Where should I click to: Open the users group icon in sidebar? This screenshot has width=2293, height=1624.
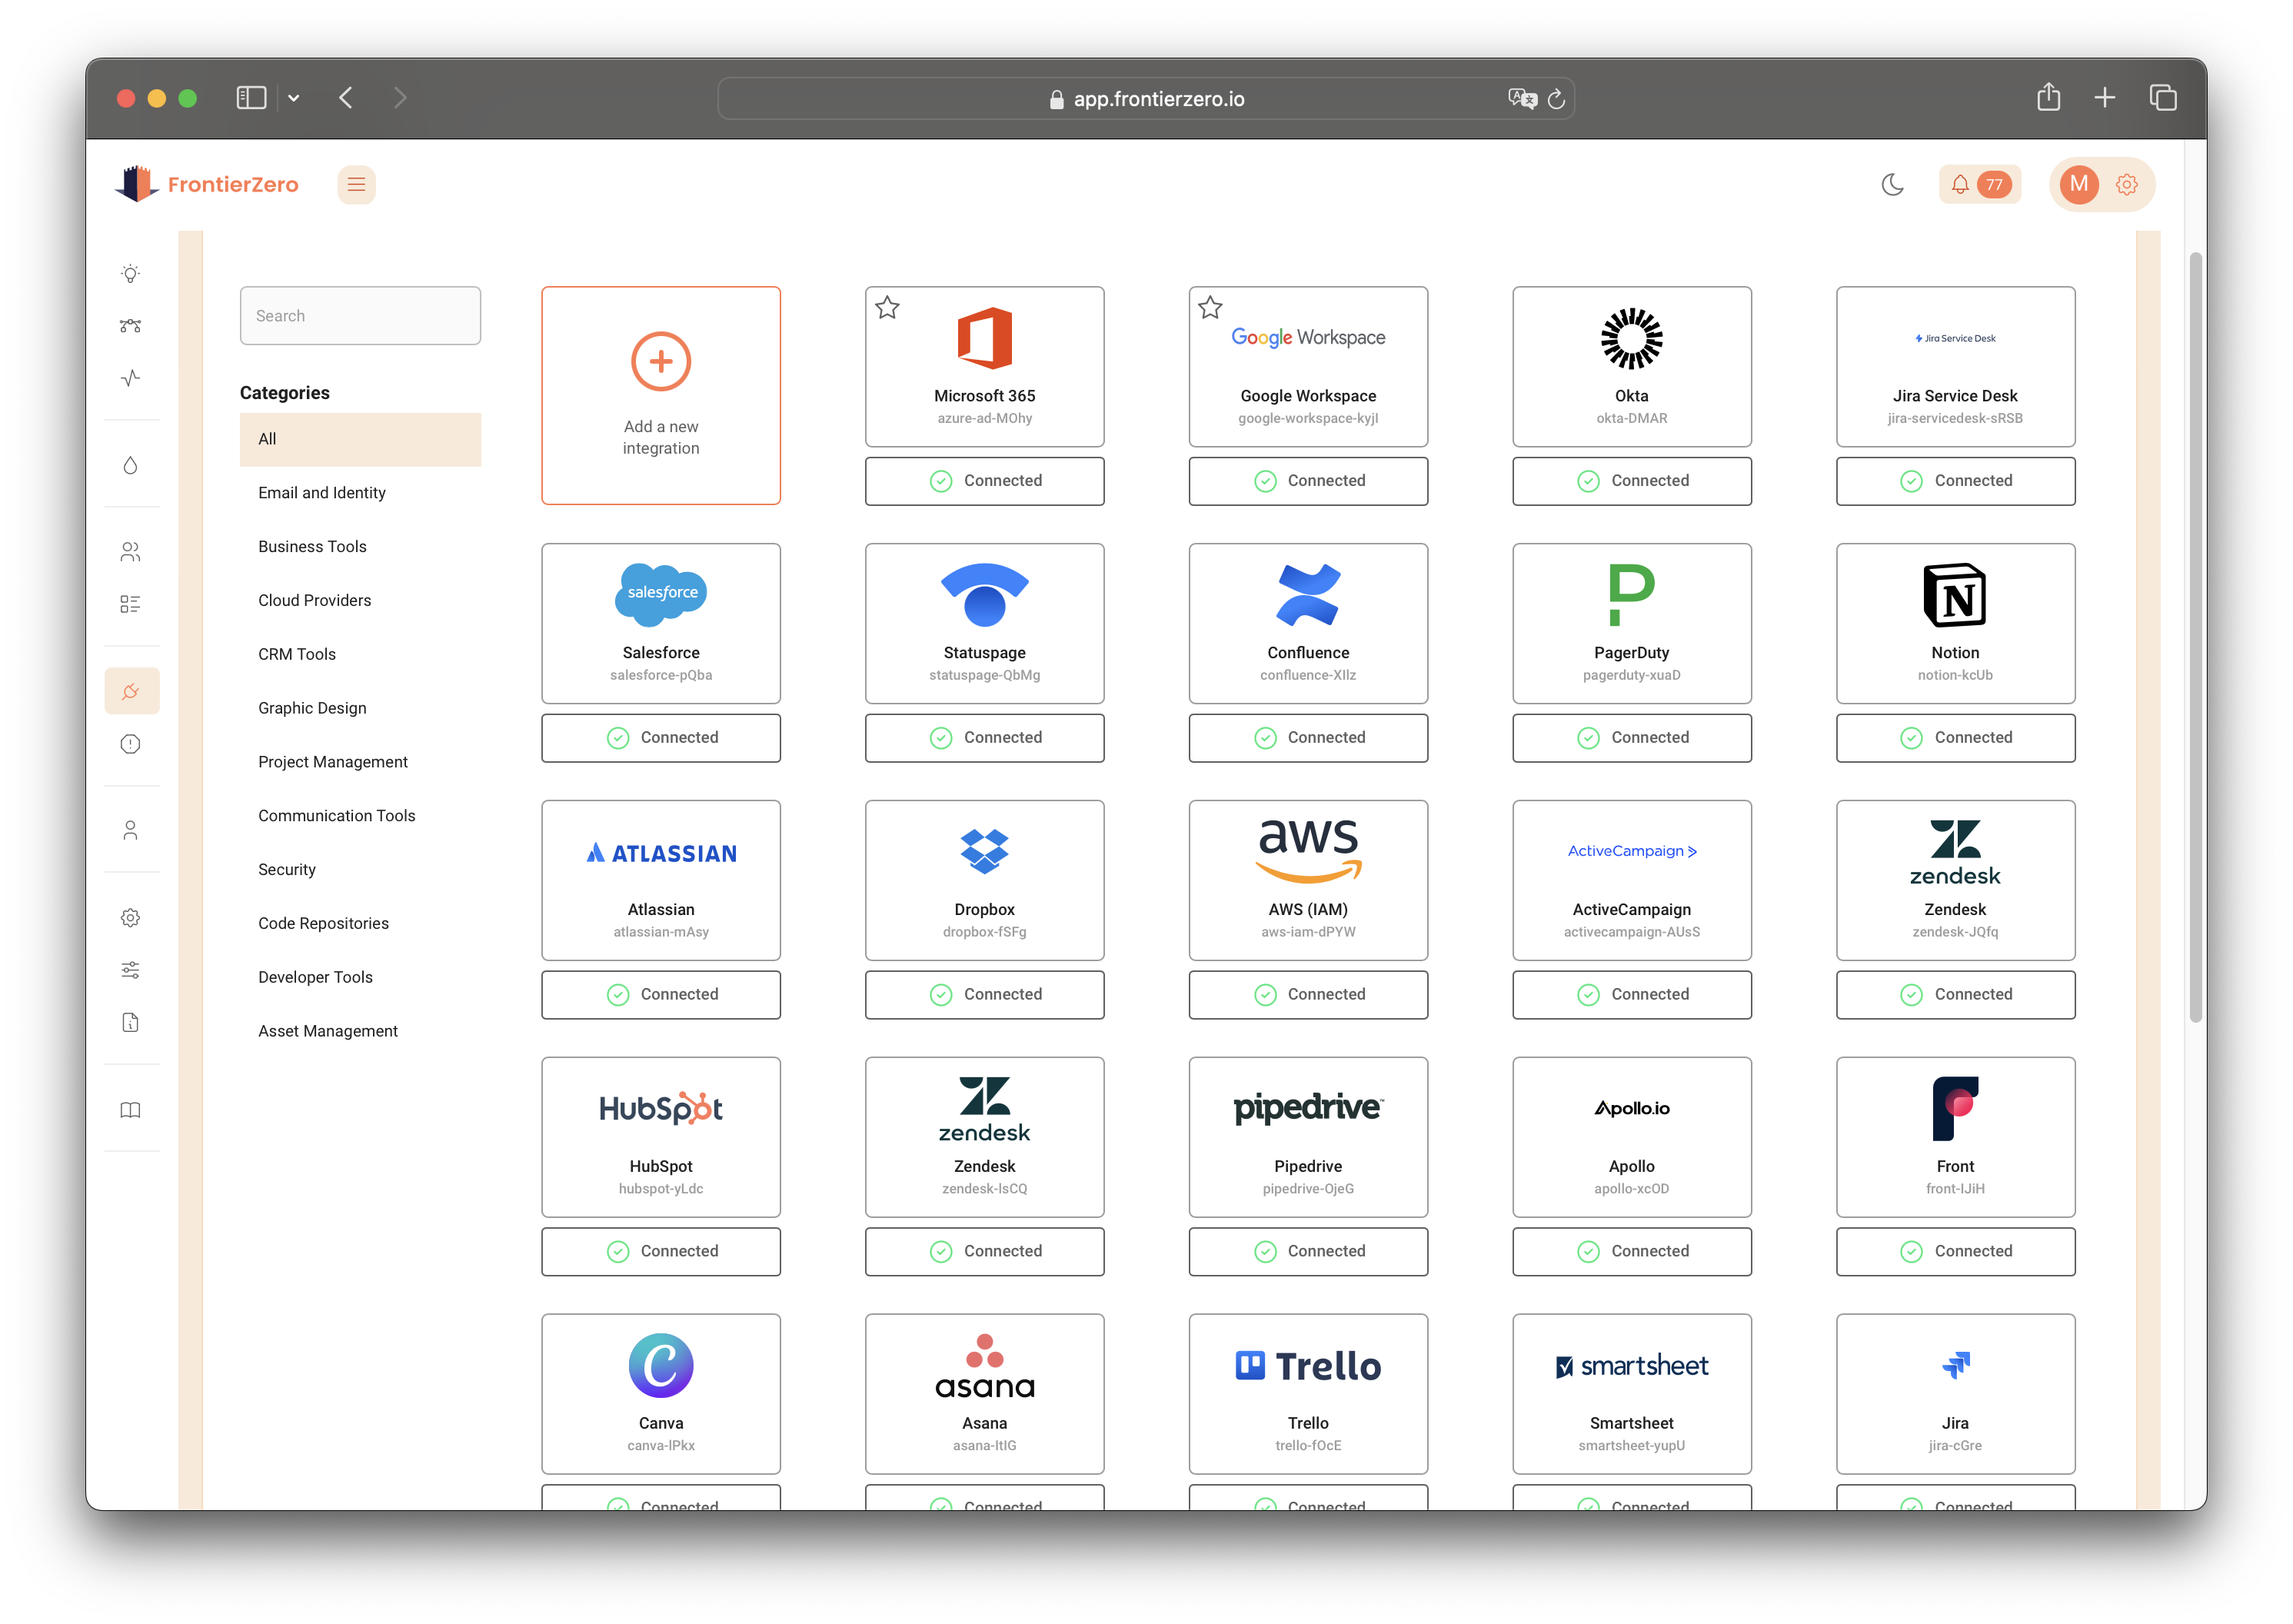pos(130,552)
